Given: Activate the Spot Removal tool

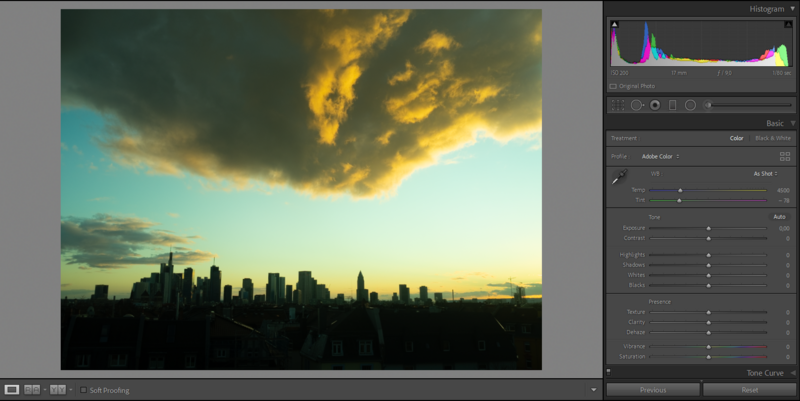Looking at the screenshot, I should pyautogui.click(x=637, y=105).
